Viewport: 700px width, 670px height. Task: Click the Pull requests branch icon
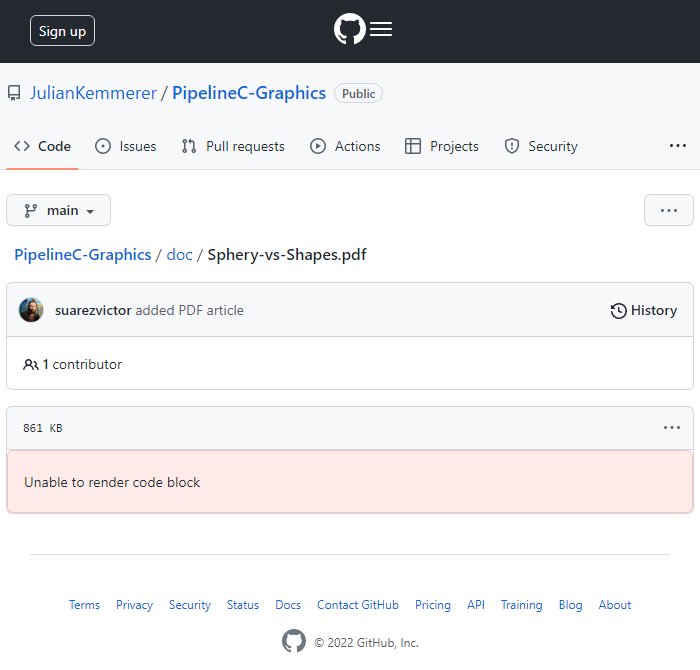click(x=189, y=146)
